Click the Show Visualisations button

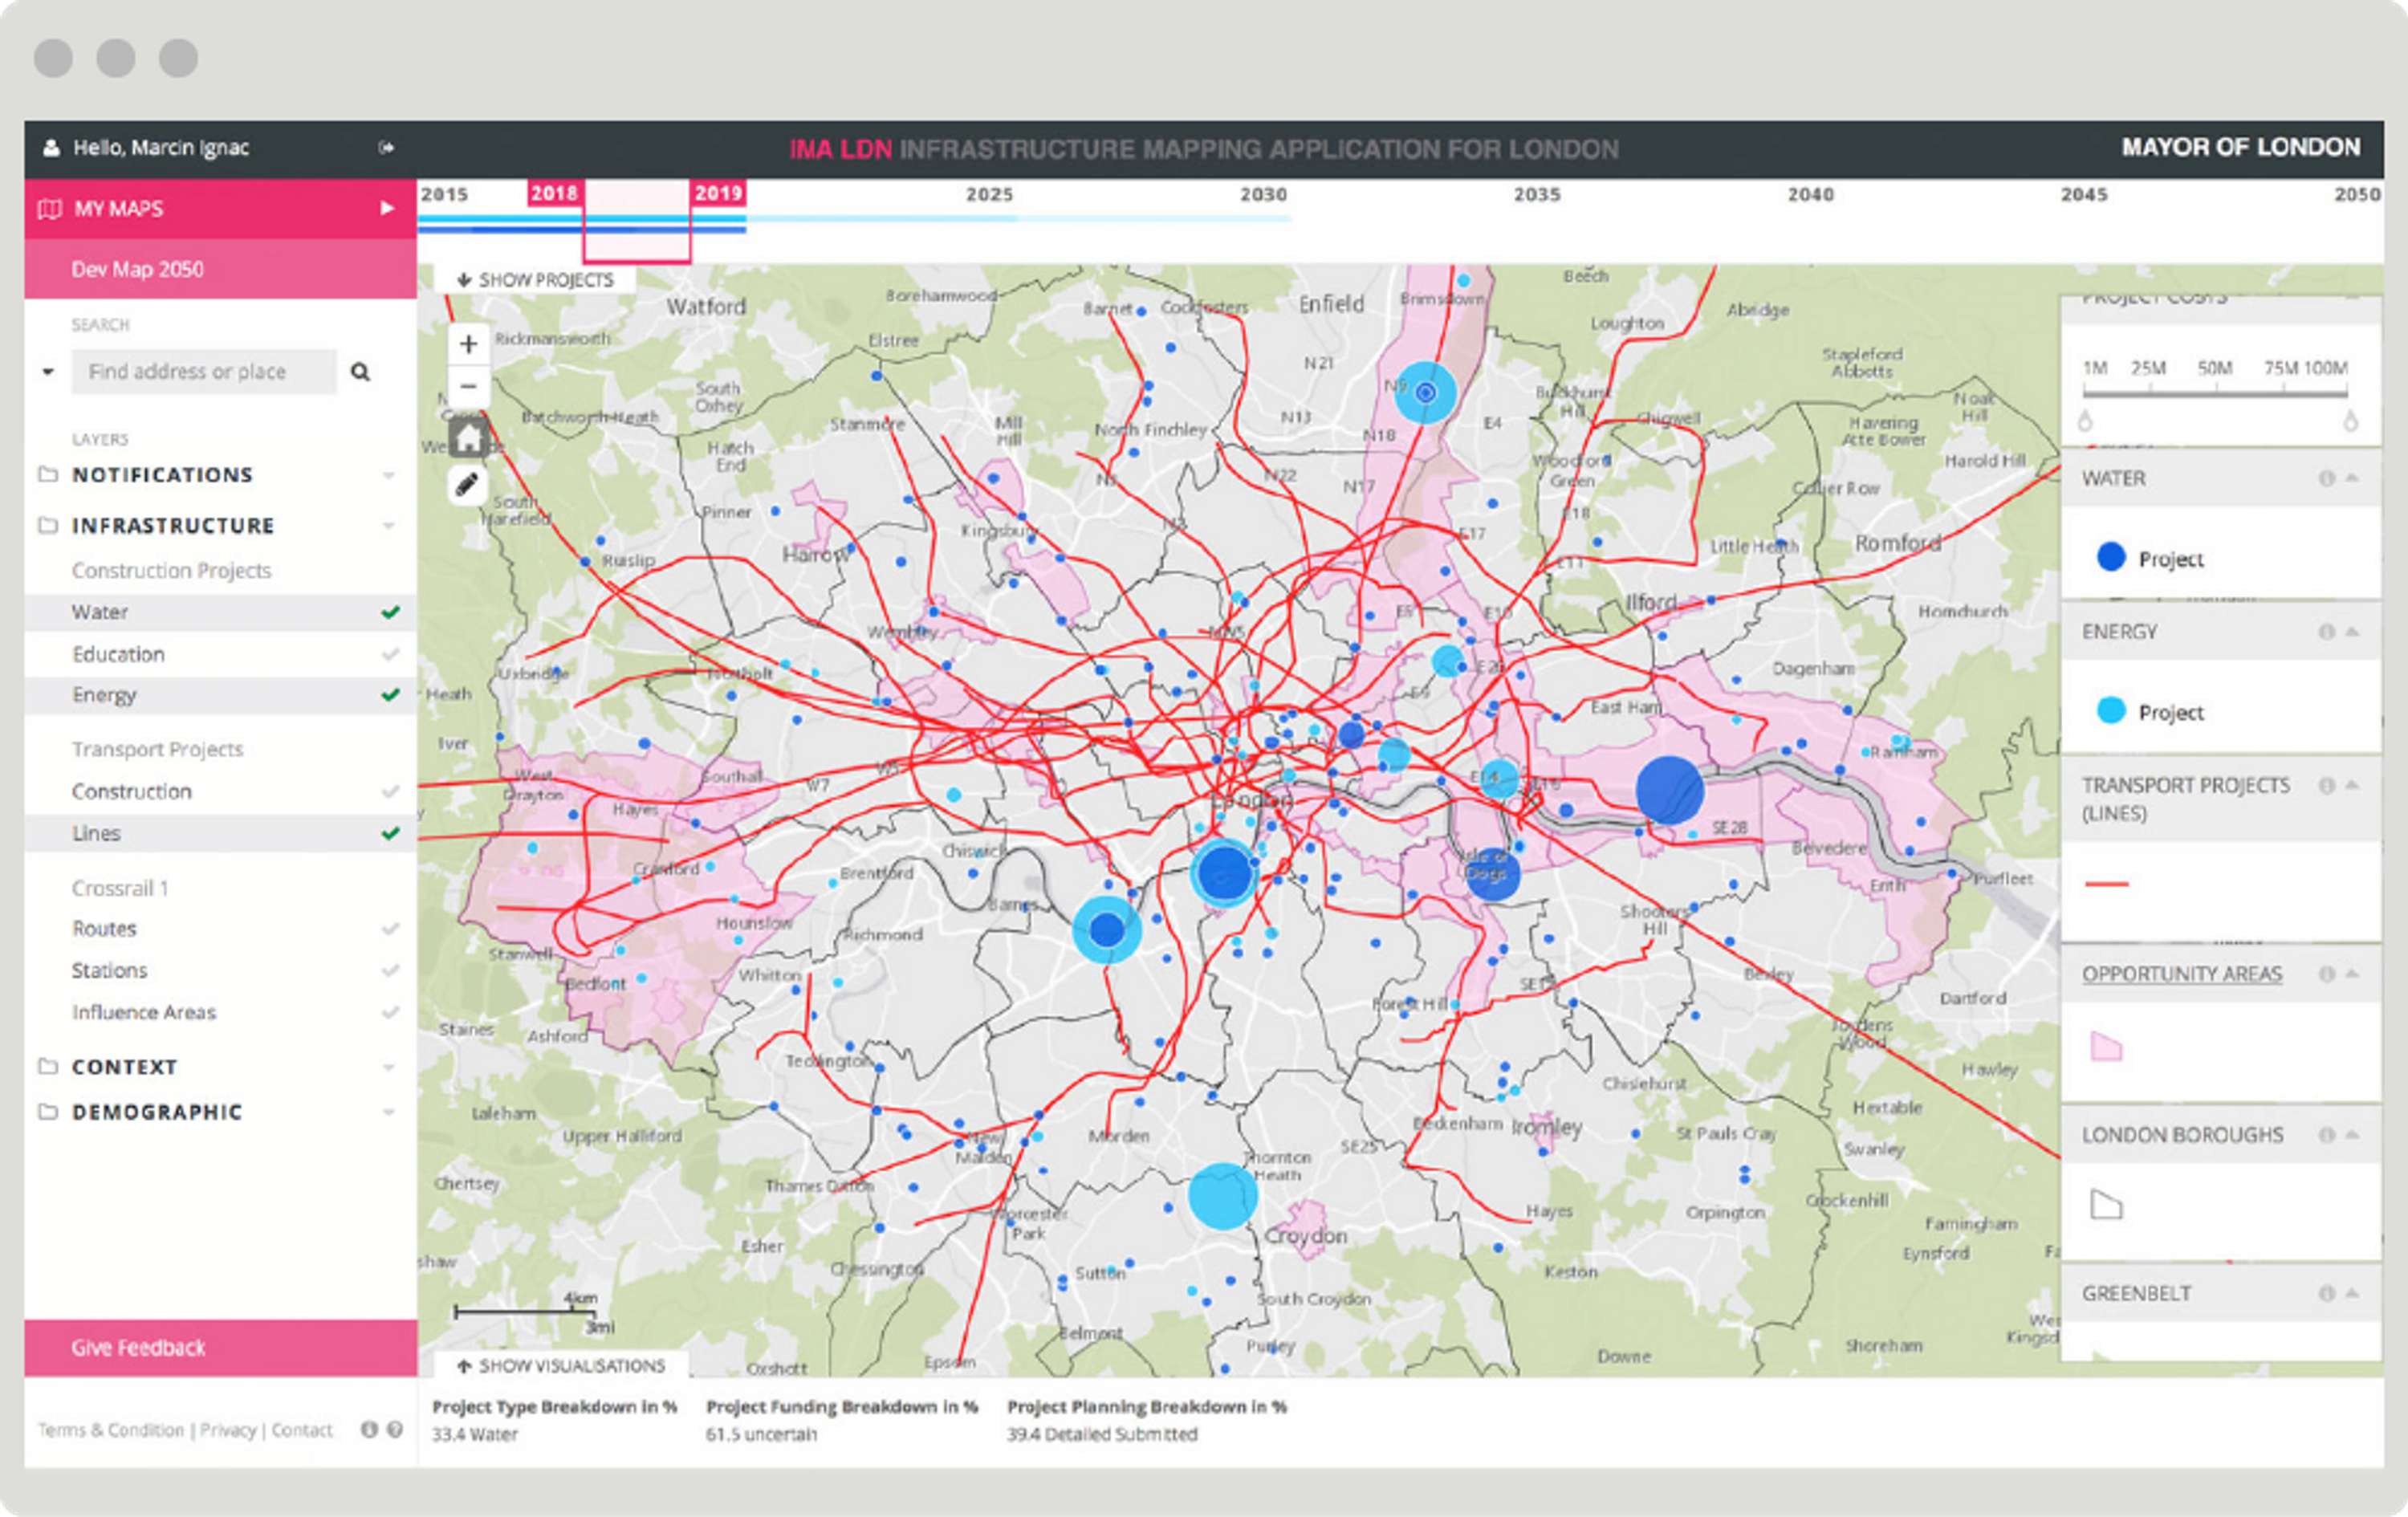(561, 1365)
